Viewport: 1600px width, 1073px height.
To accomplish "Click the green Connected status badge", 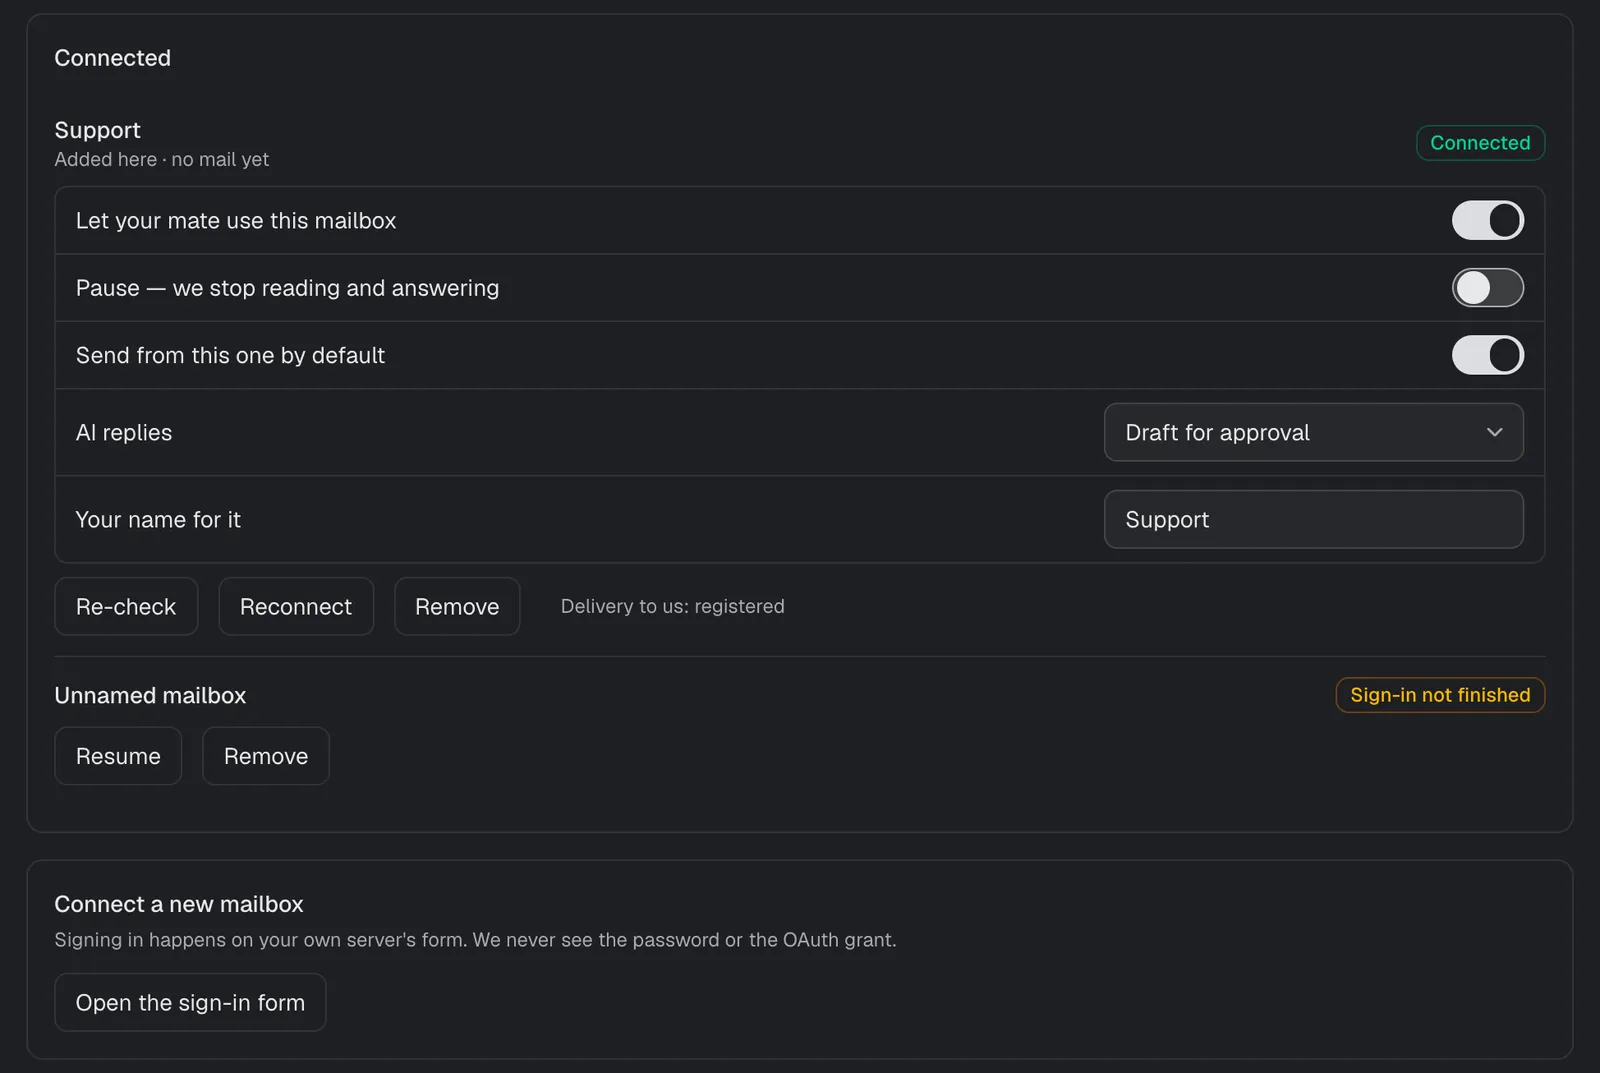I will (x=1480, y=143).
